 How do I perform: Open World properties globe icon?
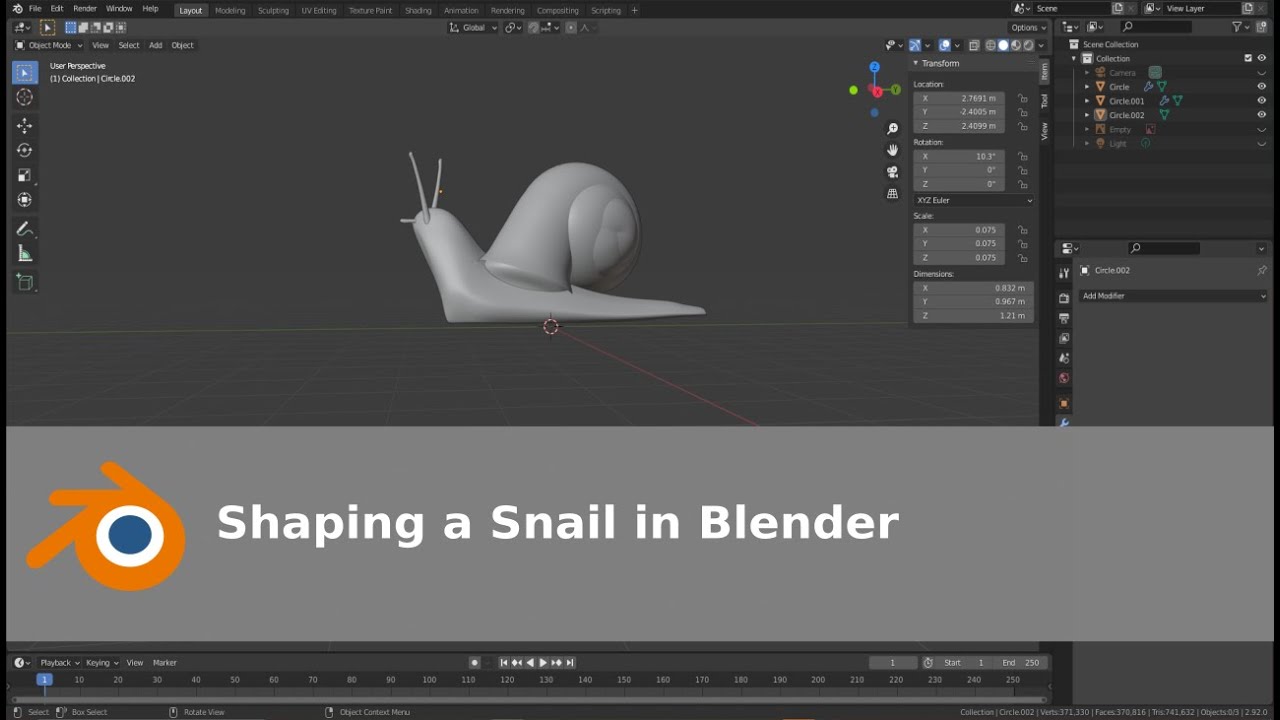[x=1064, y=378]
